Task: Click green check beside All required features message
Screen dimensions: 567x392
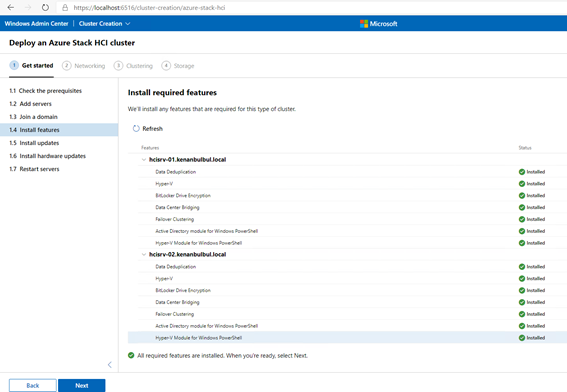Action: (131, 355)
